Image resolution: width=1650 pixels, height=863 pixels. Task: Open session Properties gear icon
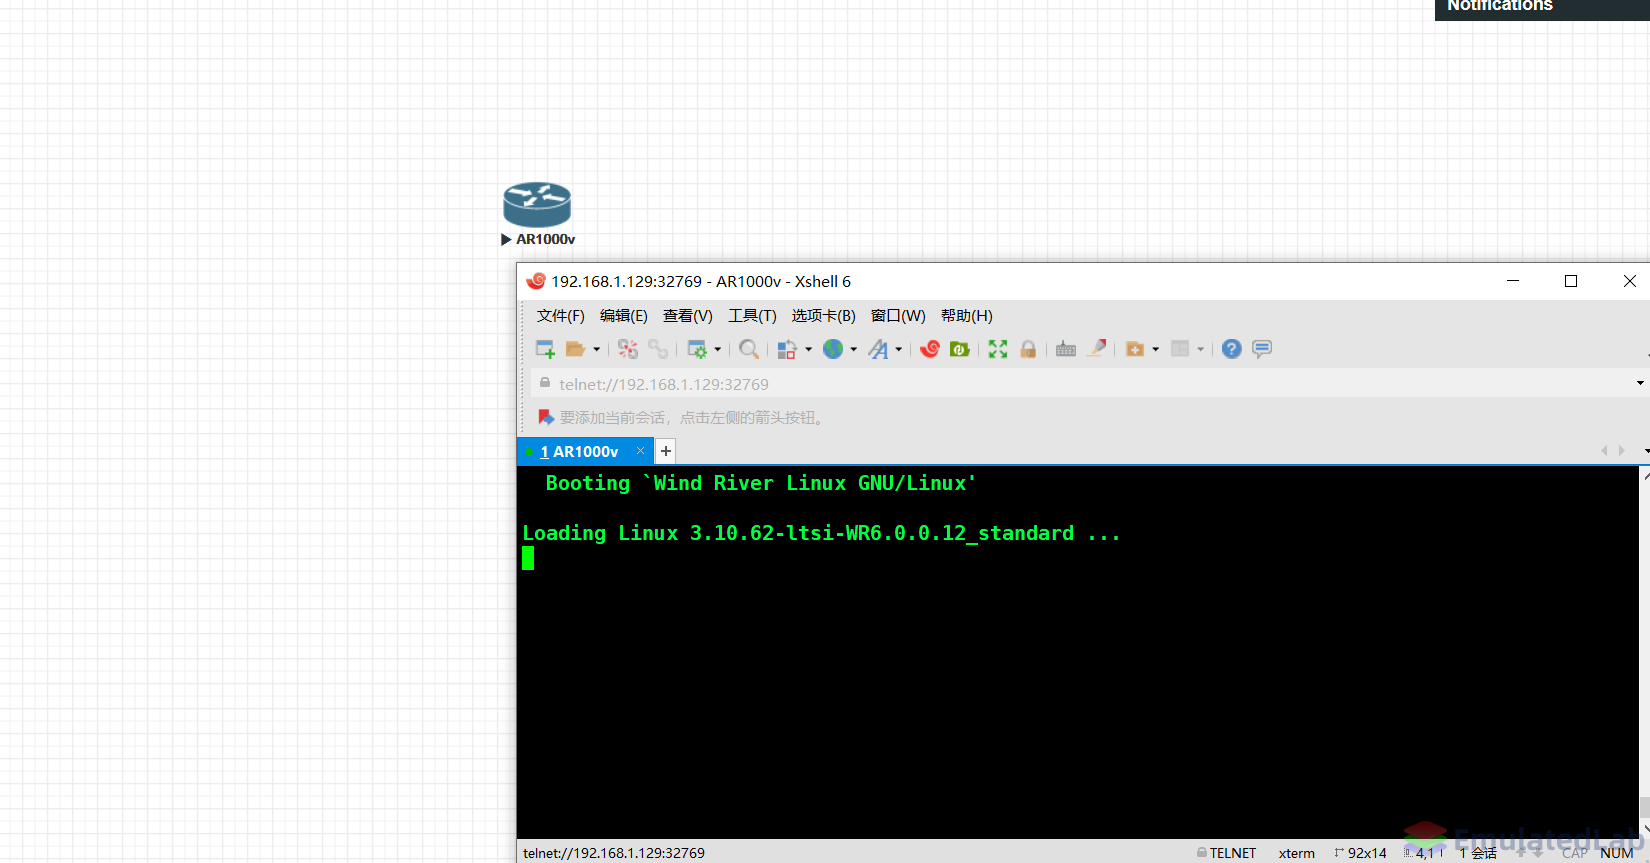(697, 349)
